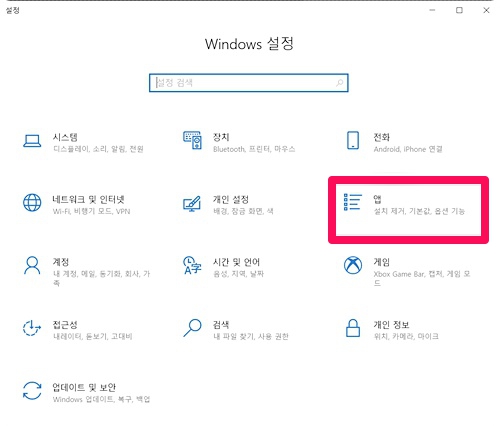Open the 개인 정보 padlock icon
The width and height of the screenshot is (500, 426).
[353, 328]
